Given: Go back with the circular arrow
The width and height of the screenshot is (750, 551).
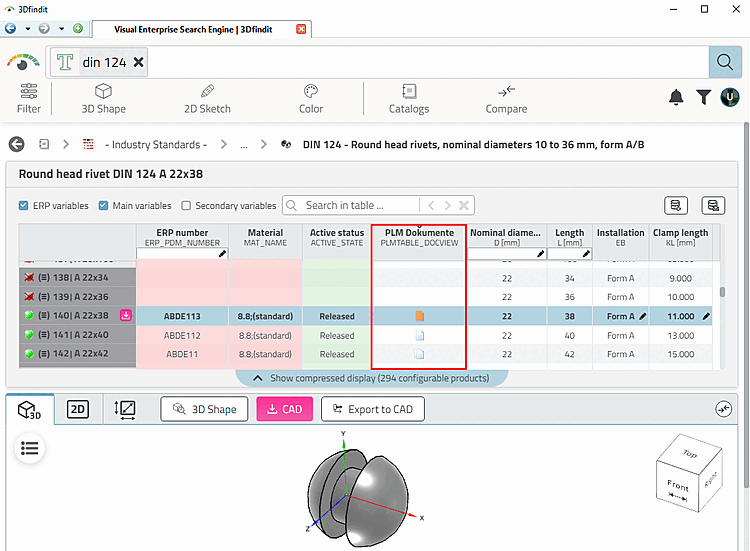Looking at the screenshot, I should click(x=17, y=144).
